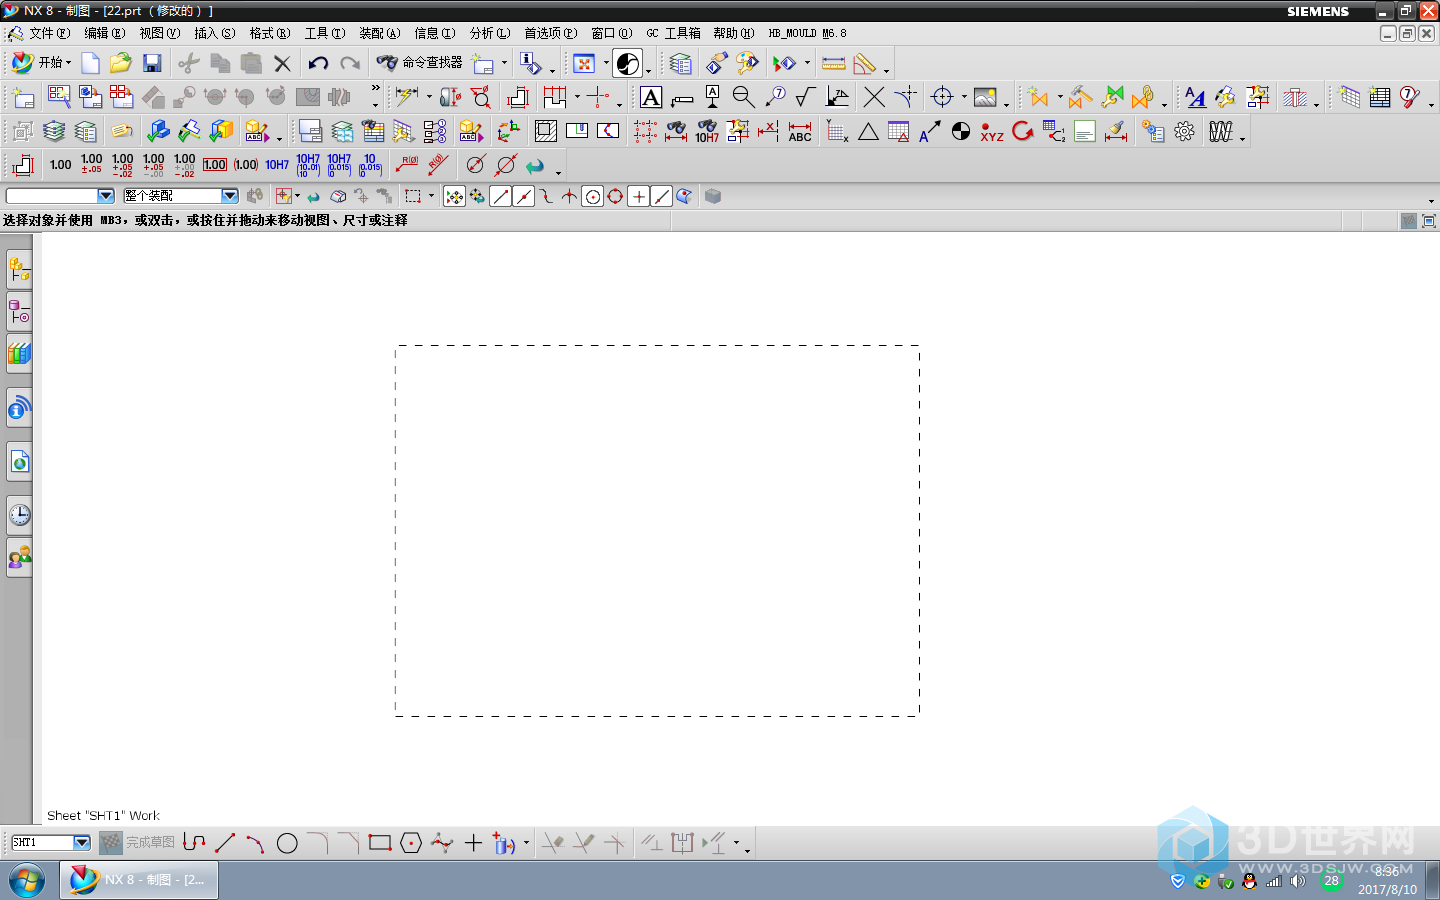The image size is (1440, 900).
Task: Toggle the midpoint snap point option
Action: click(x=524, y=197)
